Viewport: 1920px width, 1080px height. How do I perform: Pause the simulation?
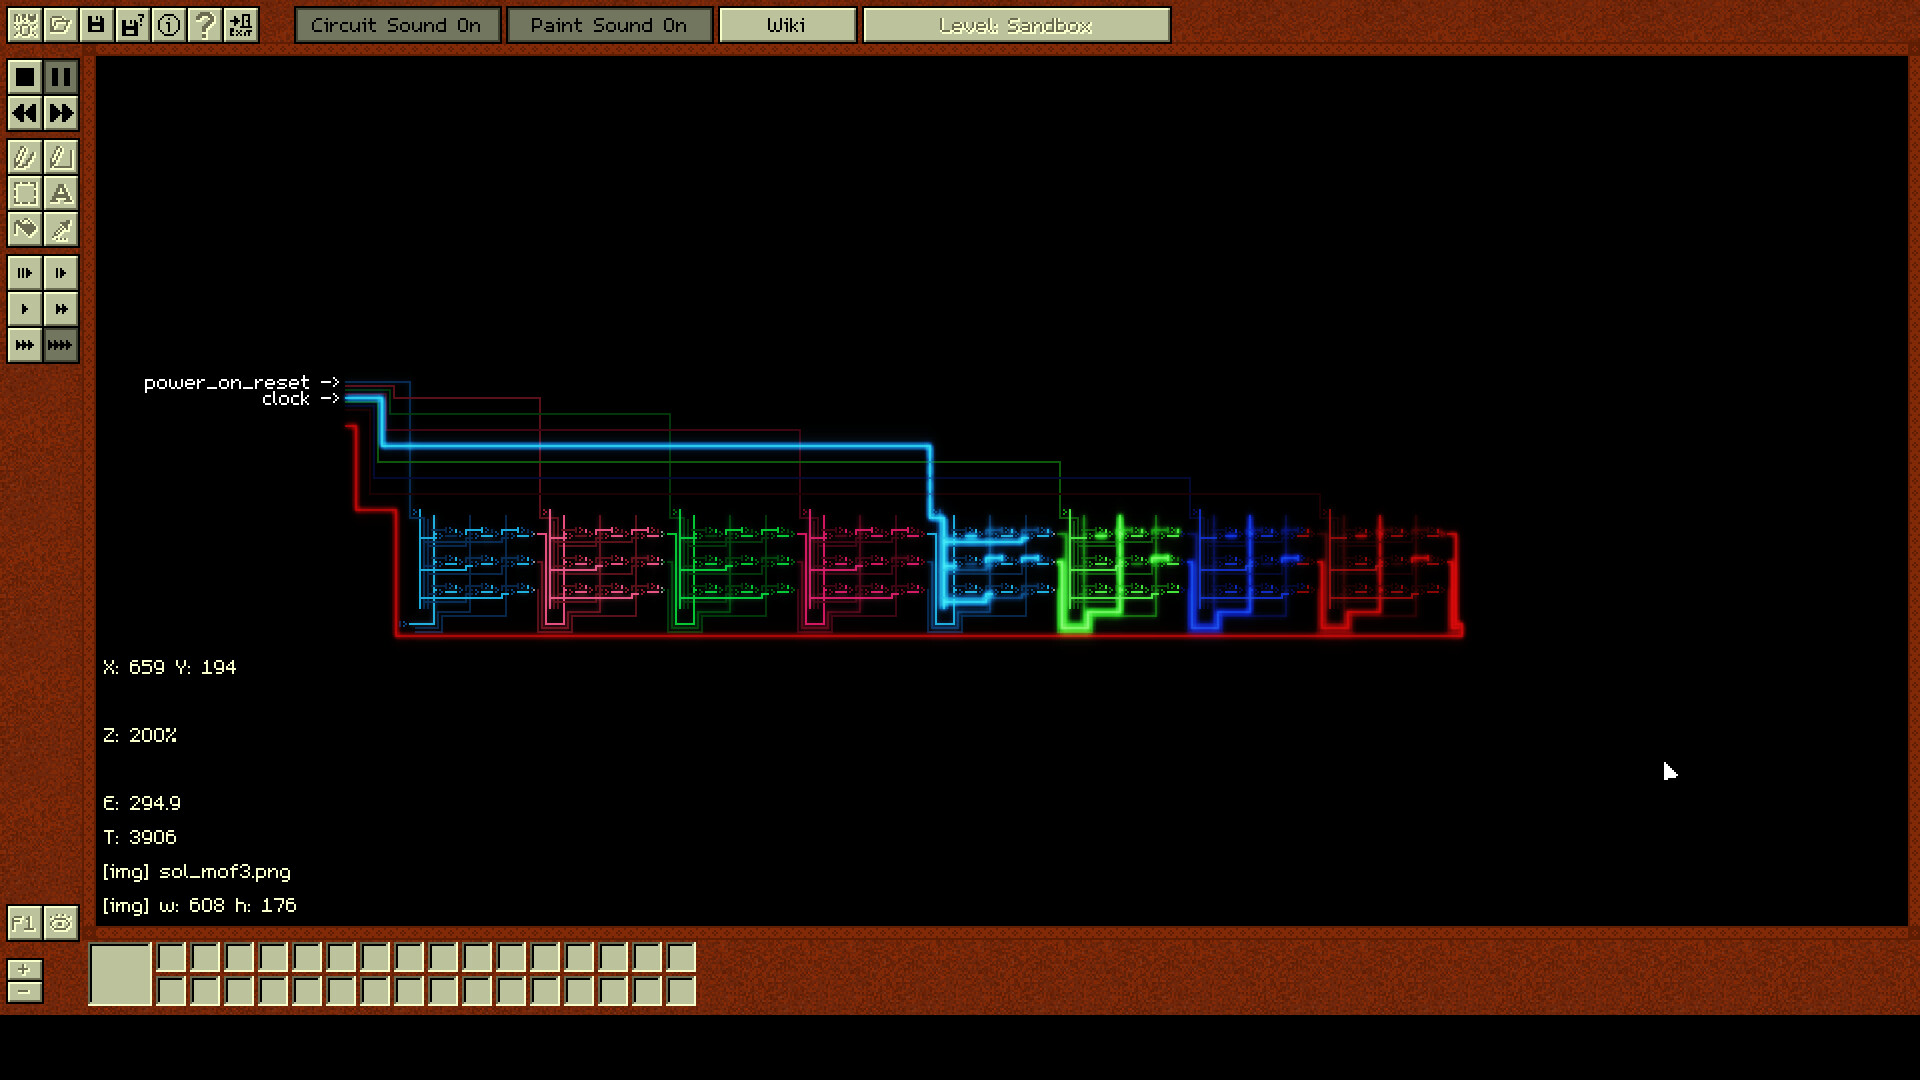coord(60,76)
